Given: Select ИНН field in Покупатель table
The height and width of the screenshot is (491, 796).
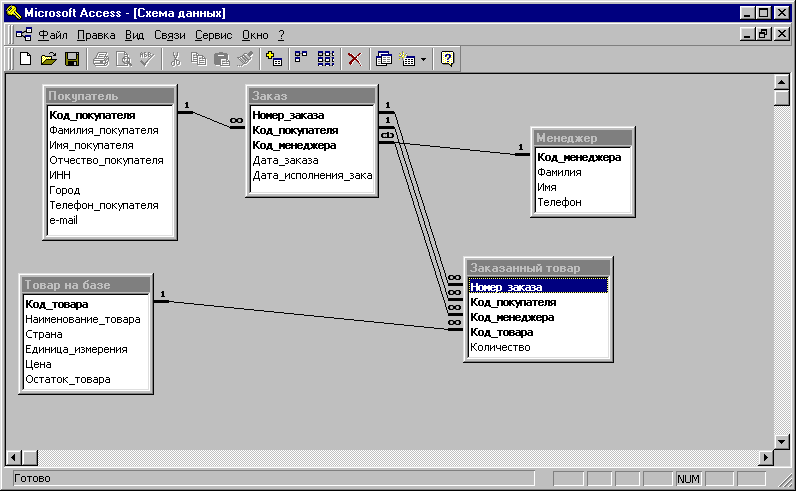Looking at the screenshot, I should [110, 175].
